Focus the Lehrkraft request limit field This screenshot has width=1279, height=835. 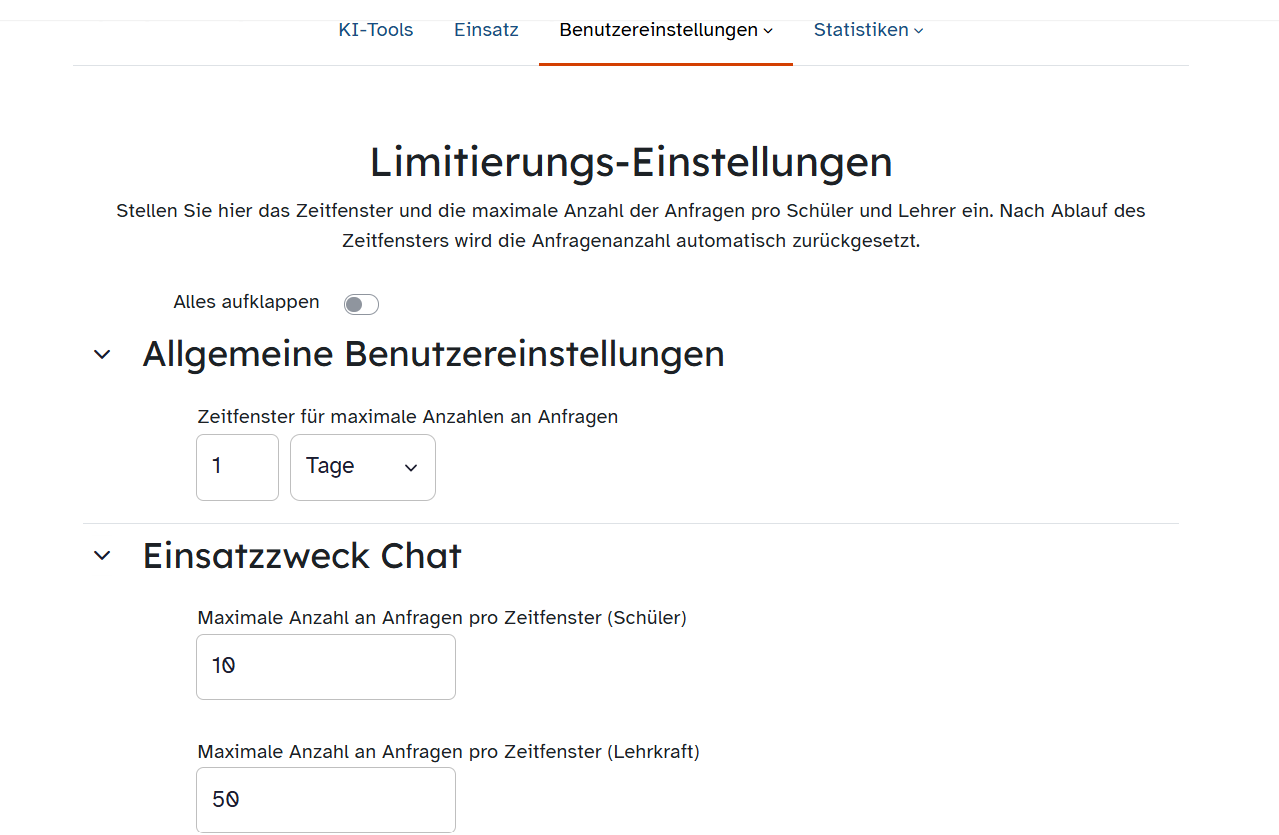(325, 800)
